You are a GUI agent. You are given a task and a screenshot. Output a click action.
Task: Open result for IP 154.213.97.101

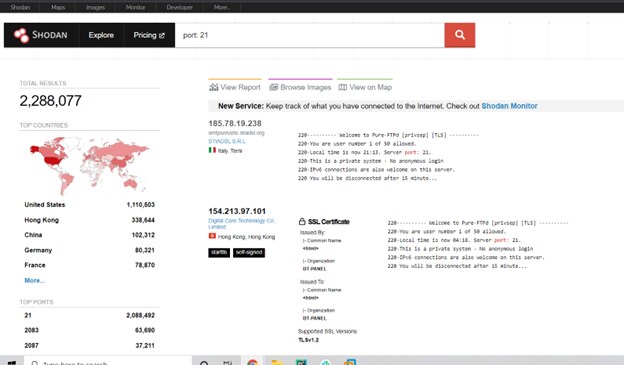pyautogui.click(x=237, y=211)
